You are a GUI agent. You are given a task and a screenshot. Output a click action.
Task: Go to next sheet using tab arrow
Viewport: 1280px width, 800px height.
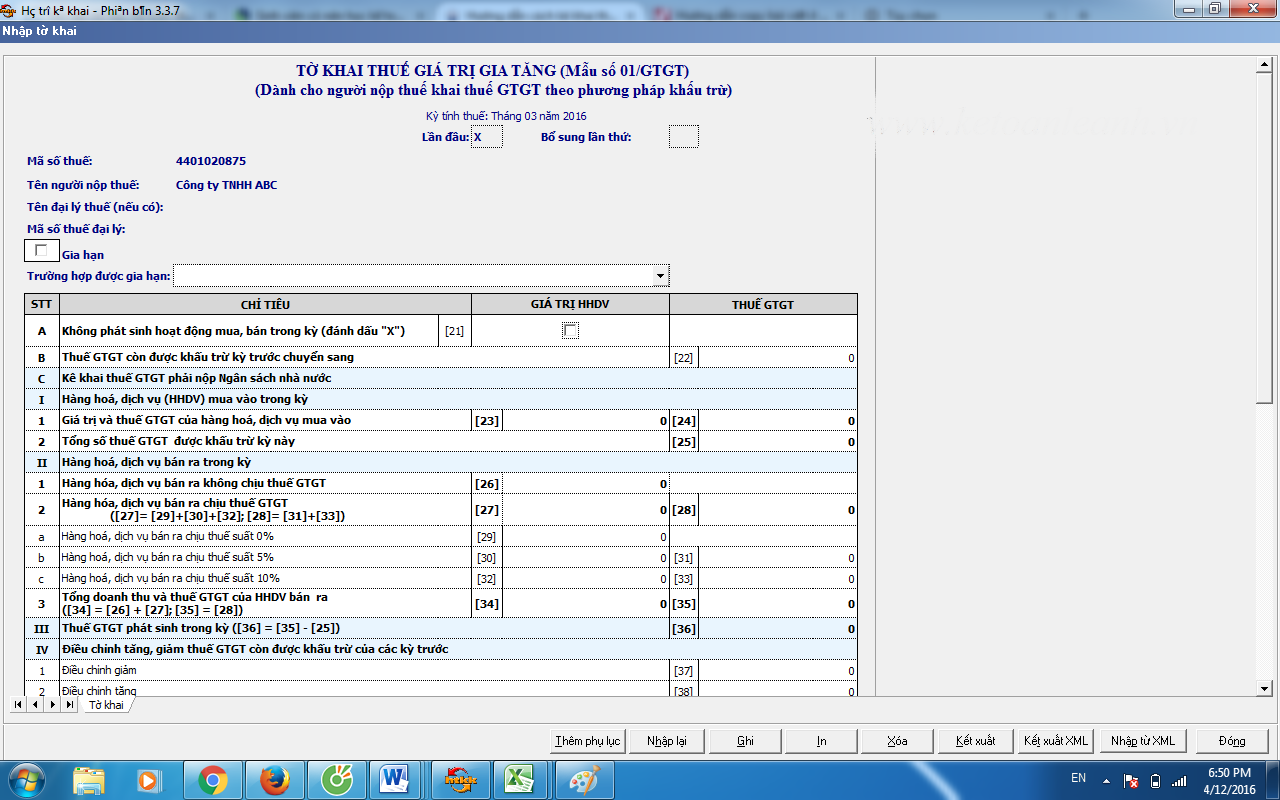pyautogui.click(x=53, y=705)
